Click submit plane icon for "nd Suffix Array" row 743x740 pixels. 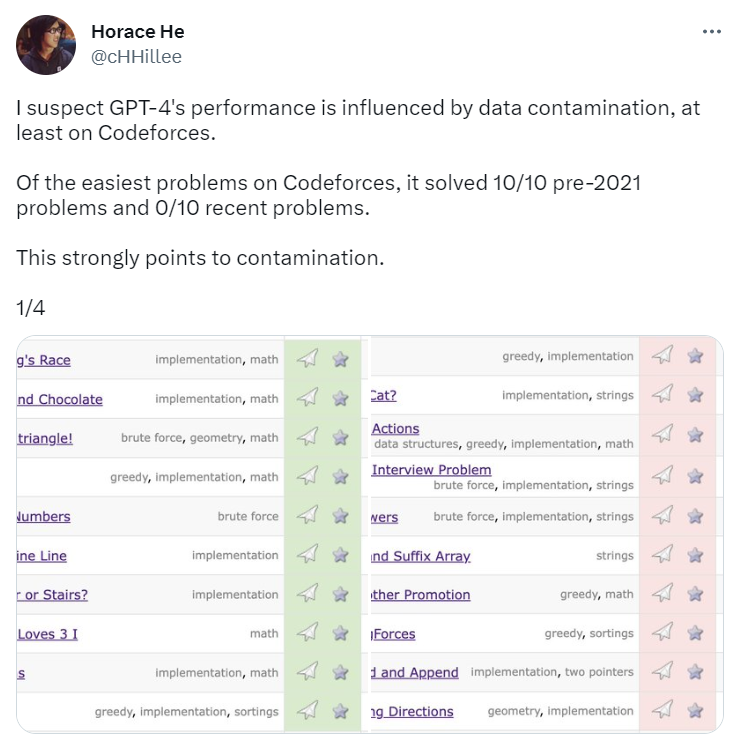tap(662, 556)
